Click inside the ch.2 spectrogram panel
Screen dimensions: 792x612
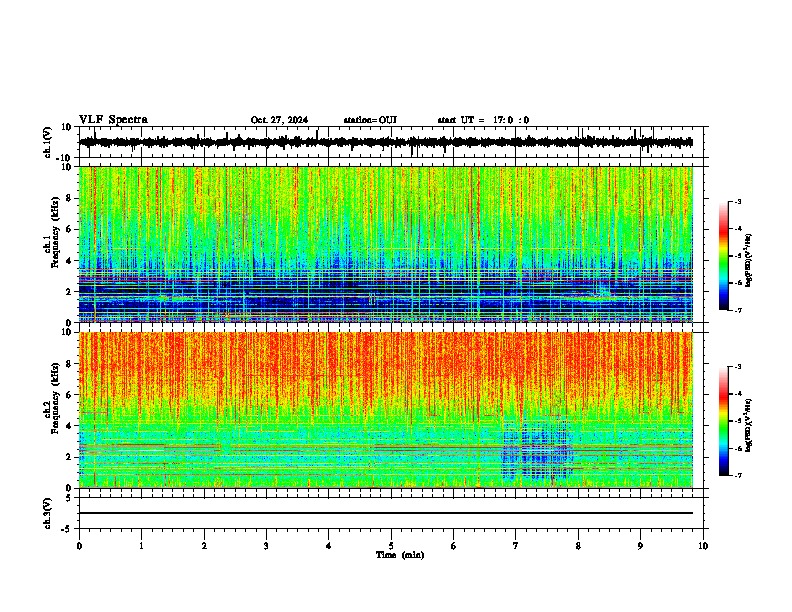[x=386, y=410]
